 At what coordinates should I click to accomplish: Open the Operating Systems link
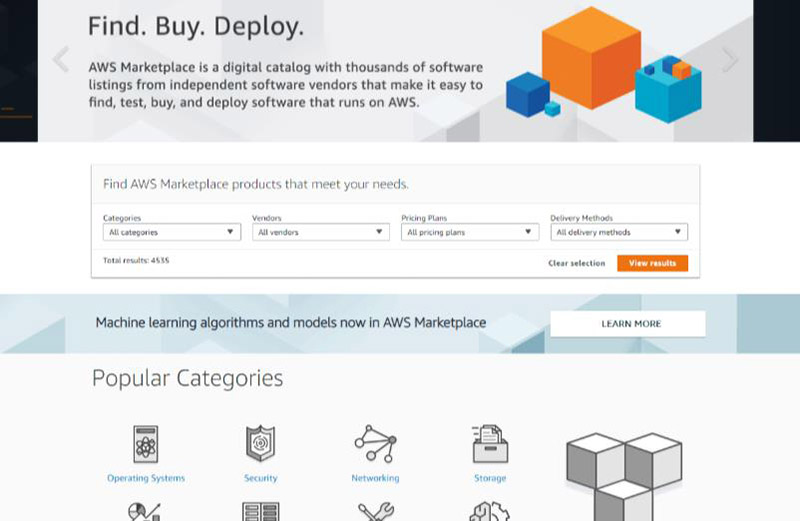146,478
